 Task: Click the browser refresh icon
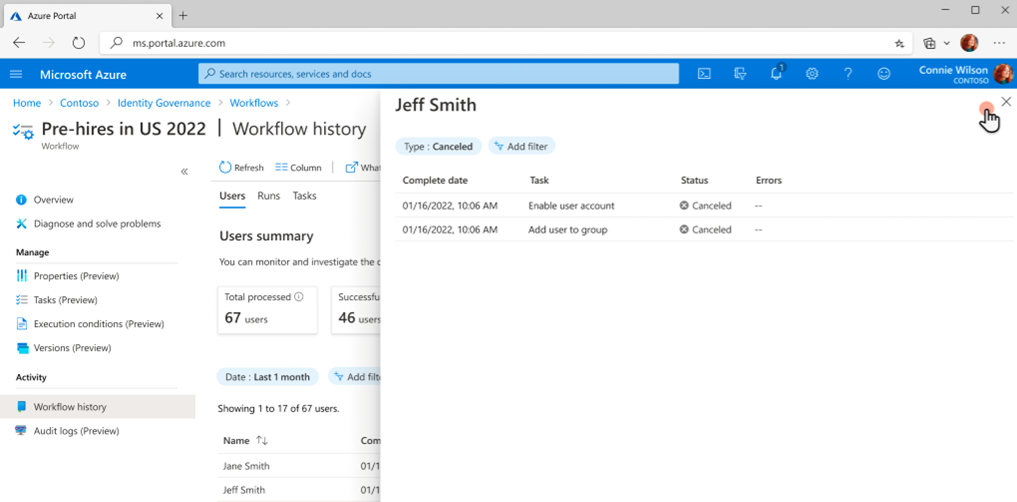[78, 43]
